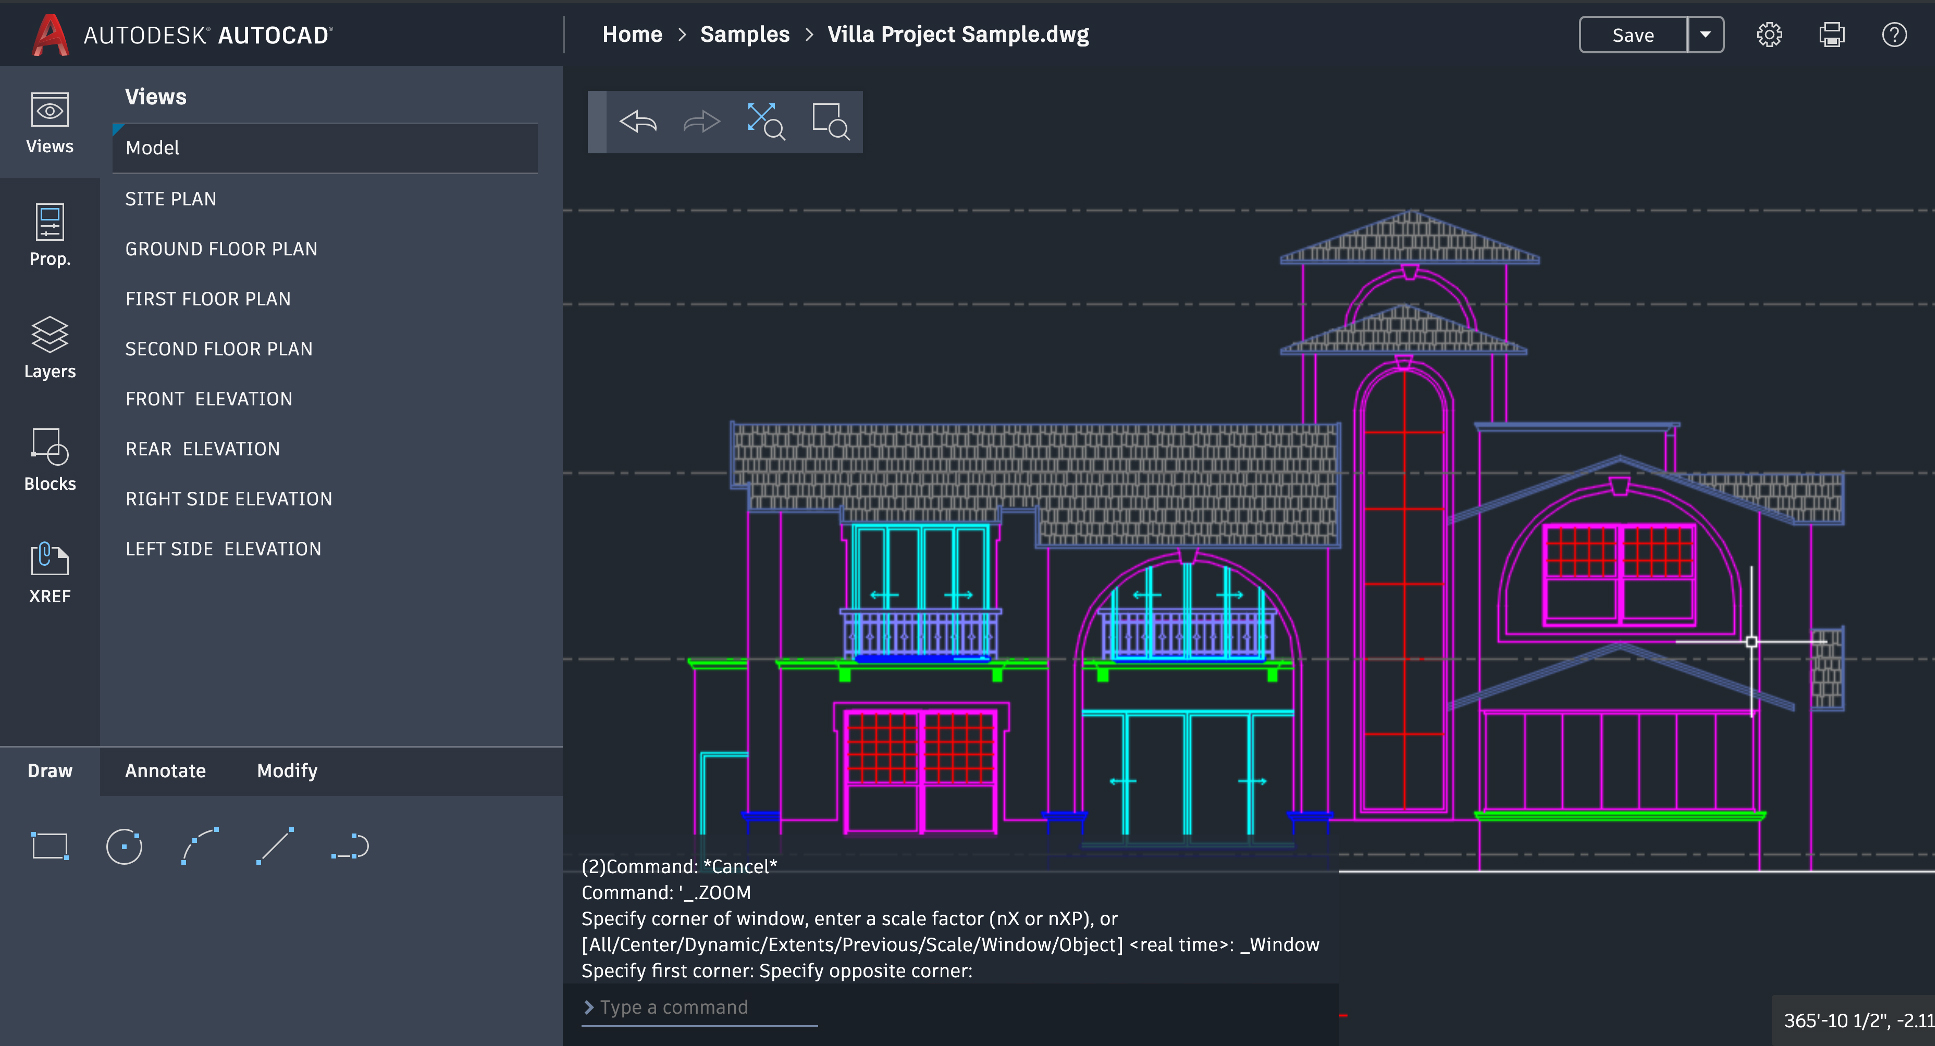
Task: Open the XREF panel
Action: pos(49,572)
